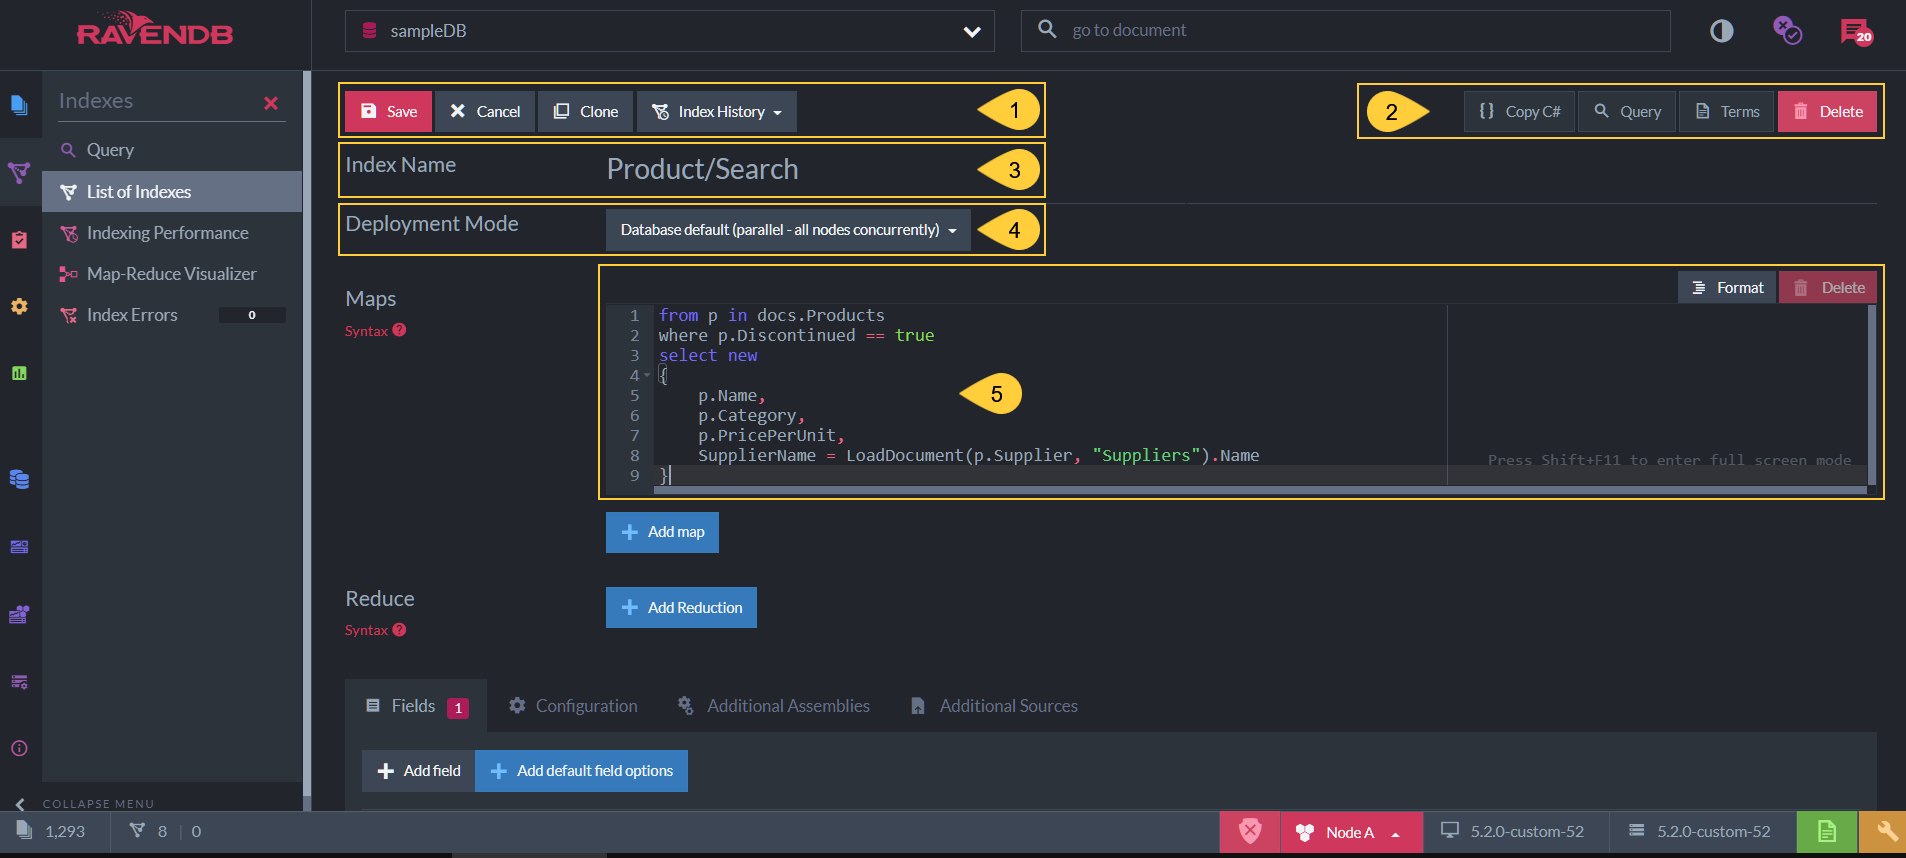Click Add map button
1906x858 pixels.
662,532
